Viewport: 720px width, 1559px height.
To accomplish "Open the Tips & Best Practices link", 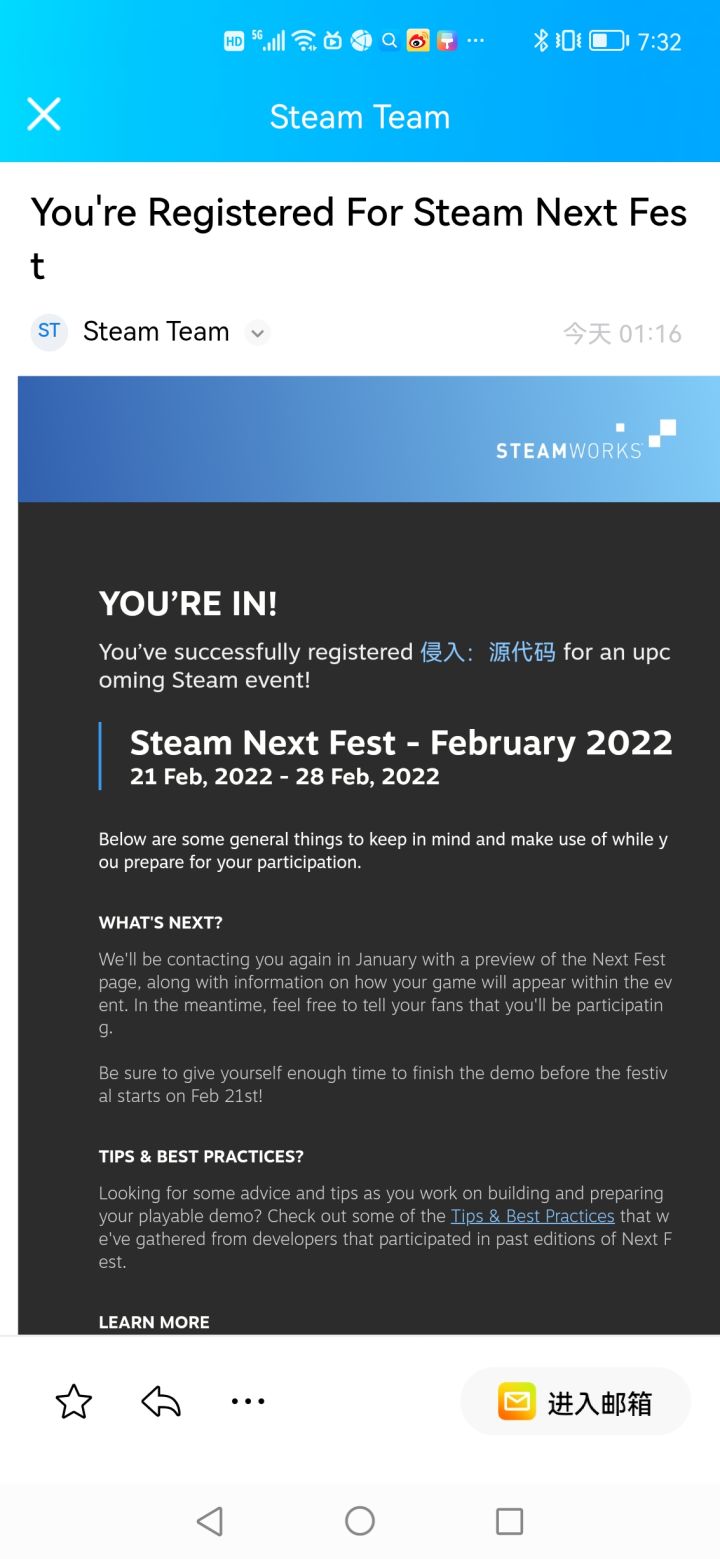I will pyautogui.click(x=532, y=1216).
